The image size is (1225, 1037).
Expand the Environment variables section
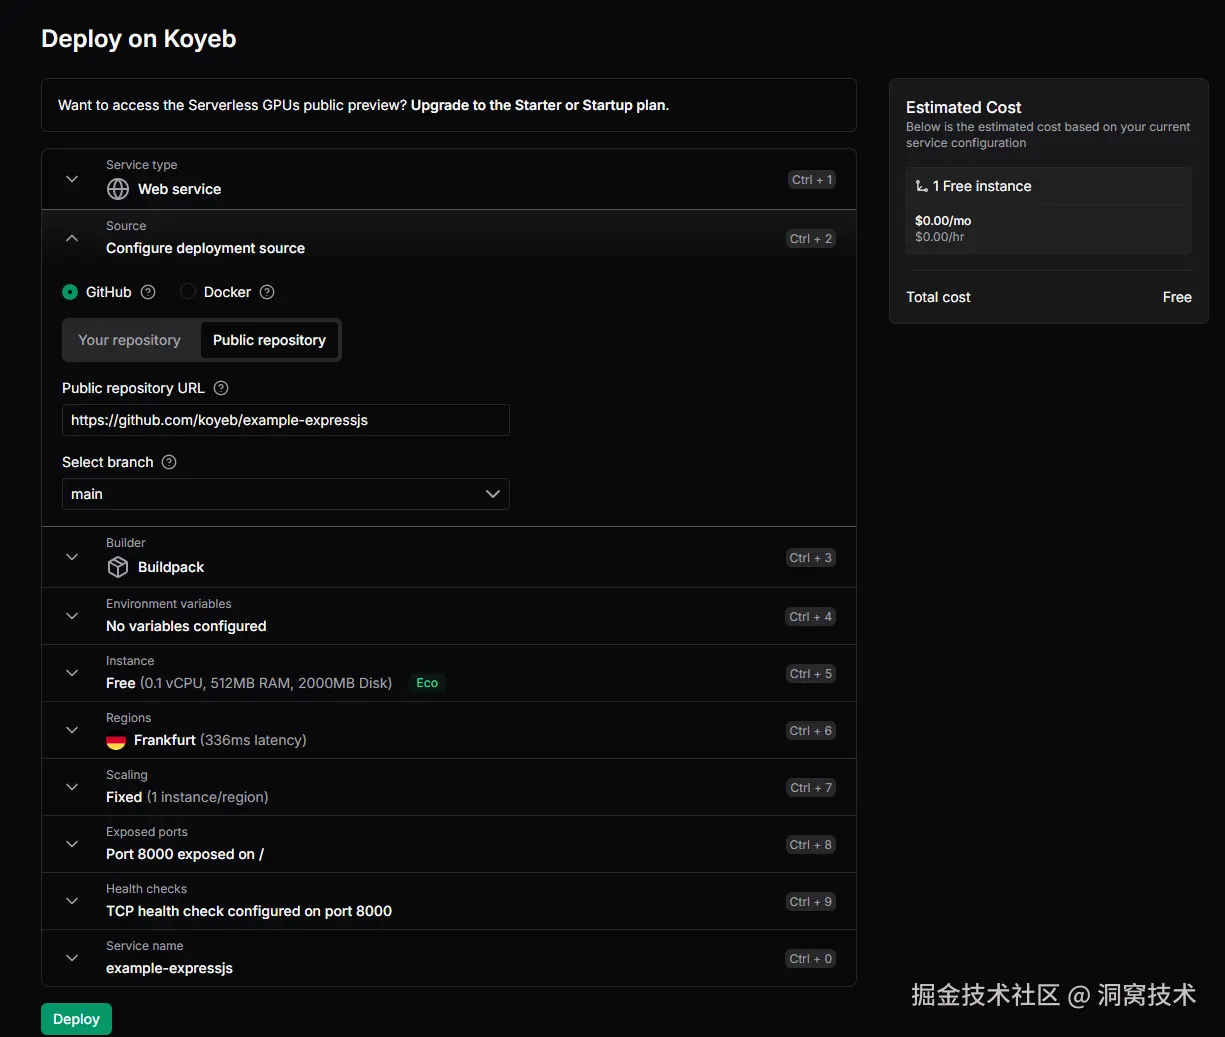coord(72,616)
